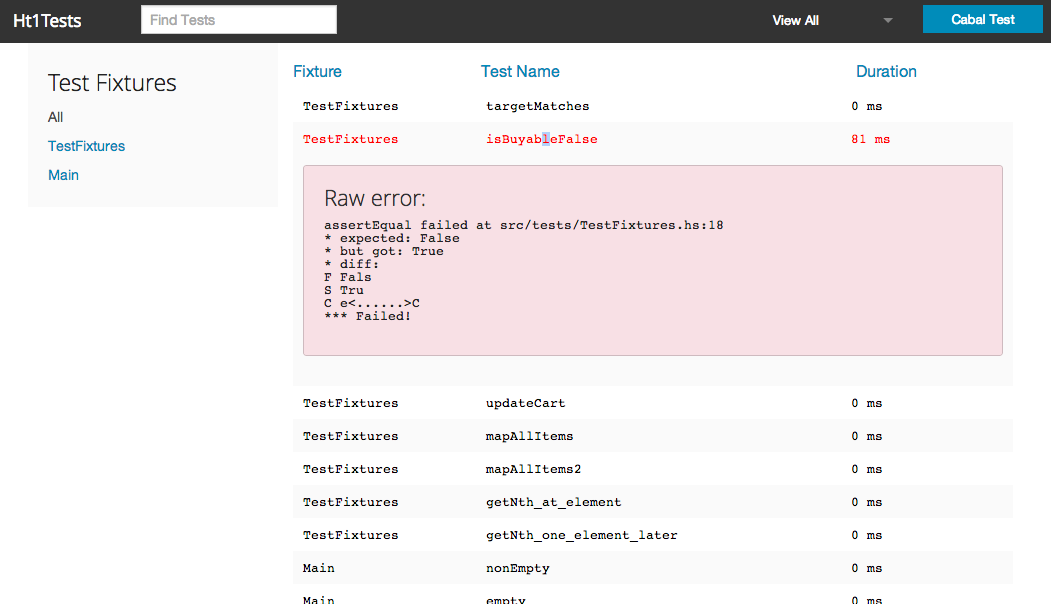Click 0 ms duration of targetMatches
Image resolution: width=1051 pixels, height=604 pixels.
[867, 106]
